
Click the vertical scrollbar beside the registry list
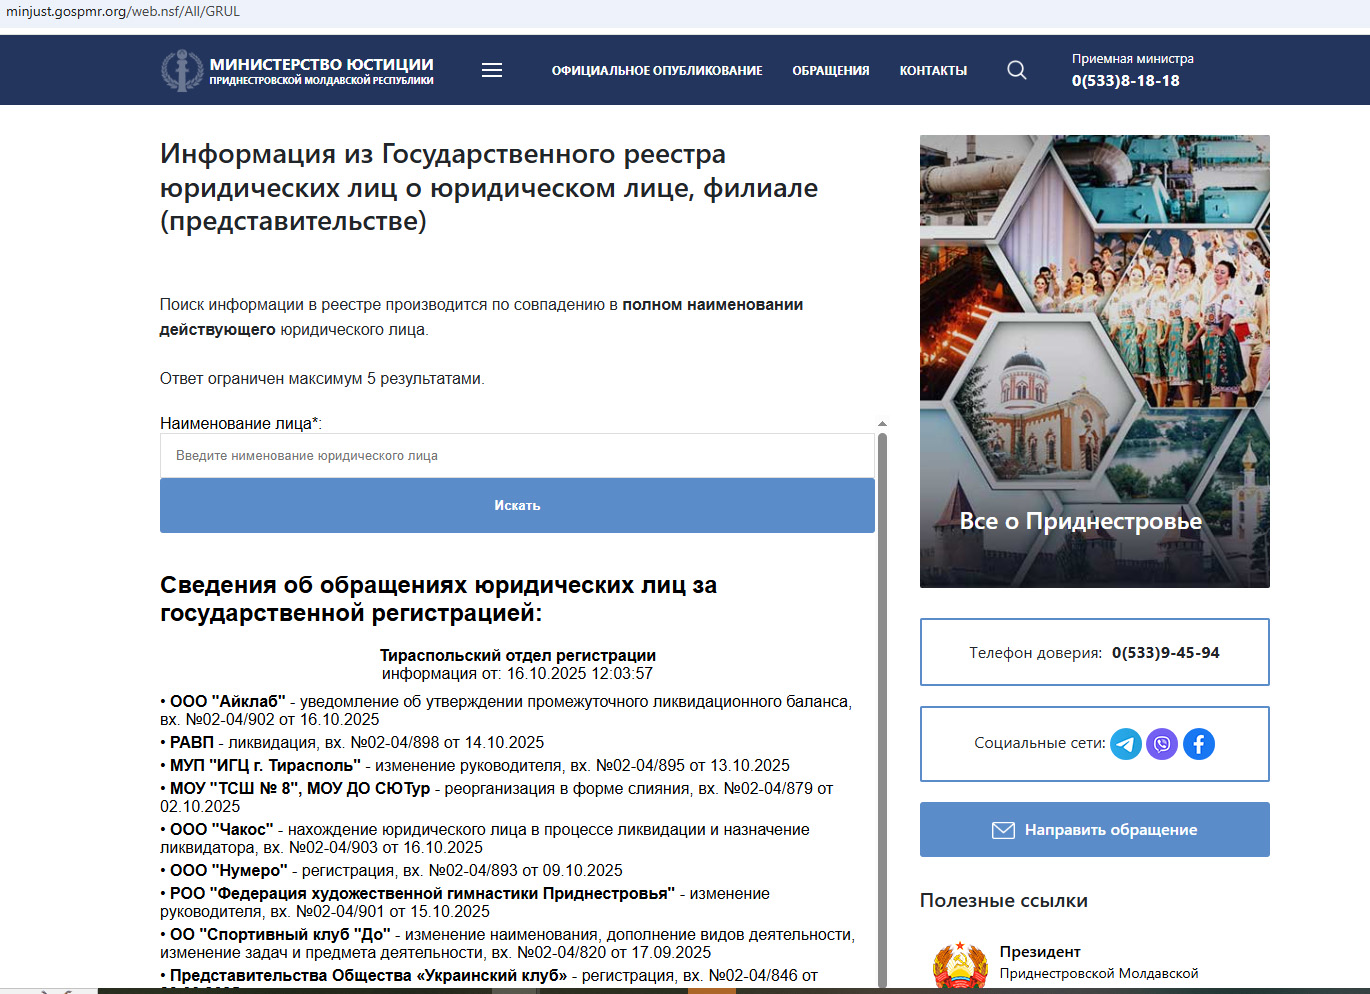click(882, 700)
